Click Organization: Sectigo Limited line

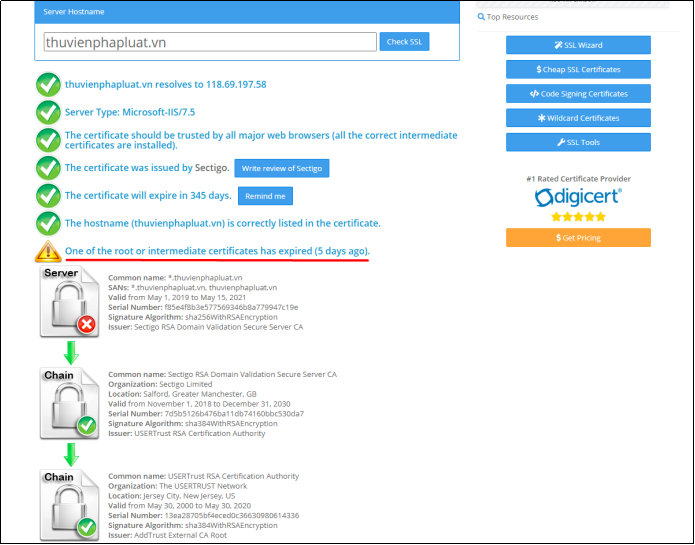click(x=160, y=384)
